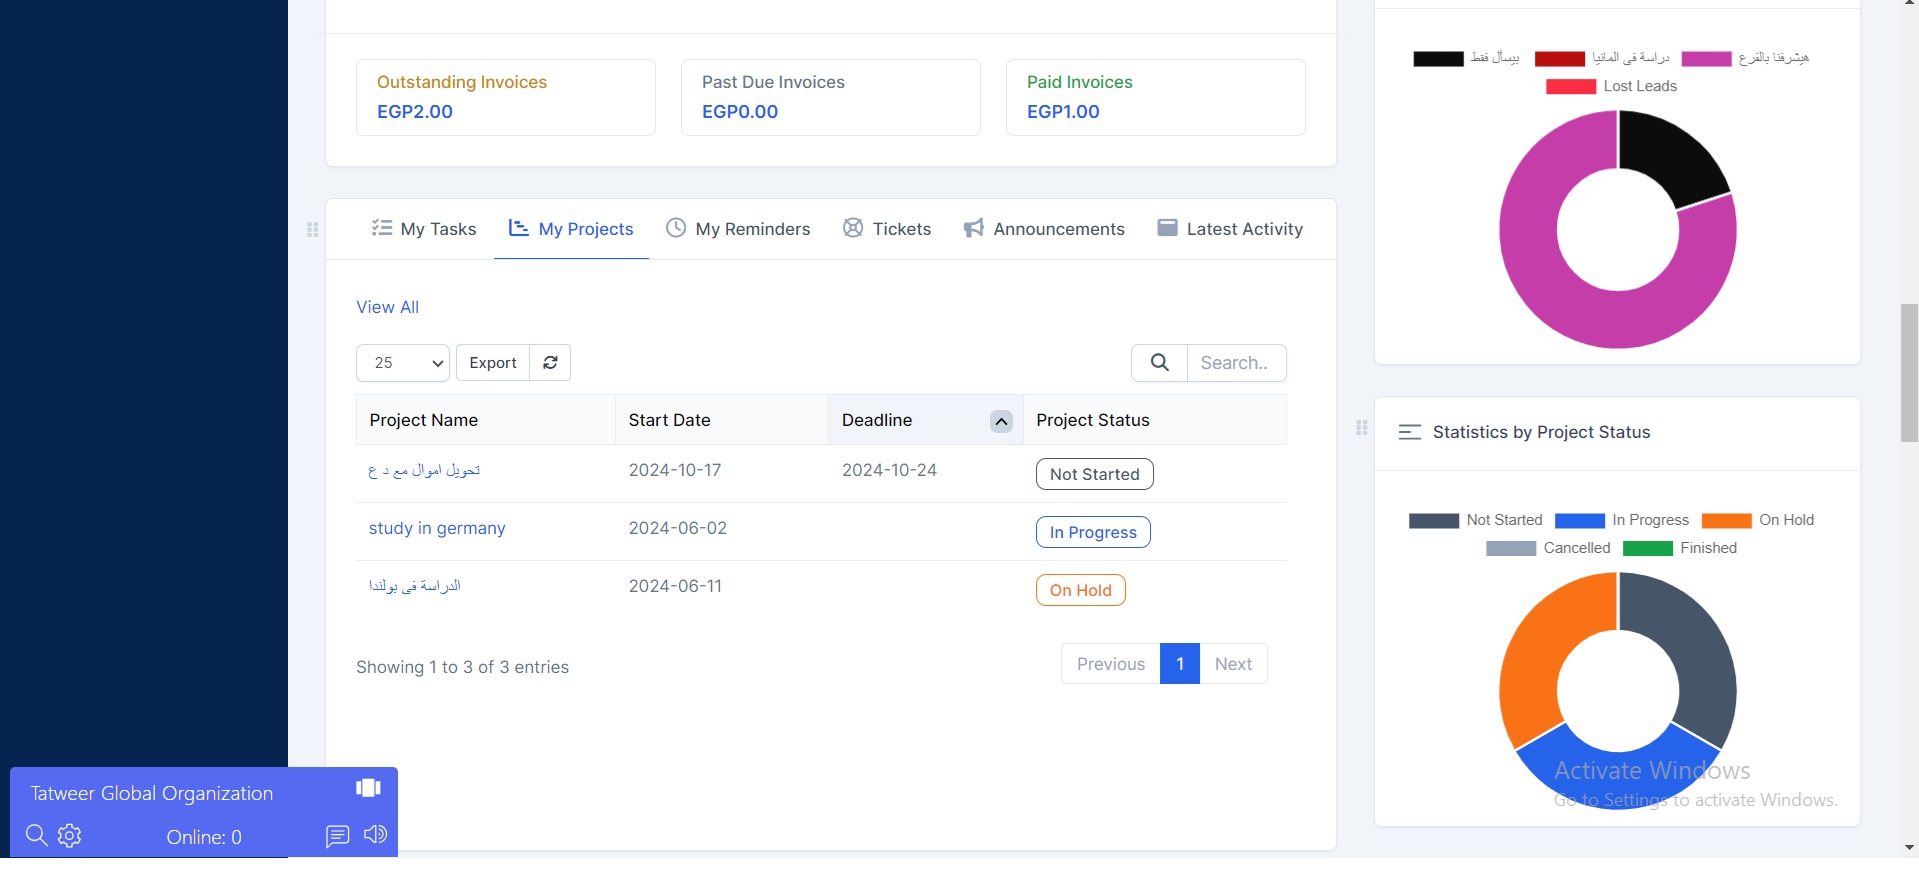
Task: Sort by Deadline using the arrow
Action: click(x=1000, y=421)
